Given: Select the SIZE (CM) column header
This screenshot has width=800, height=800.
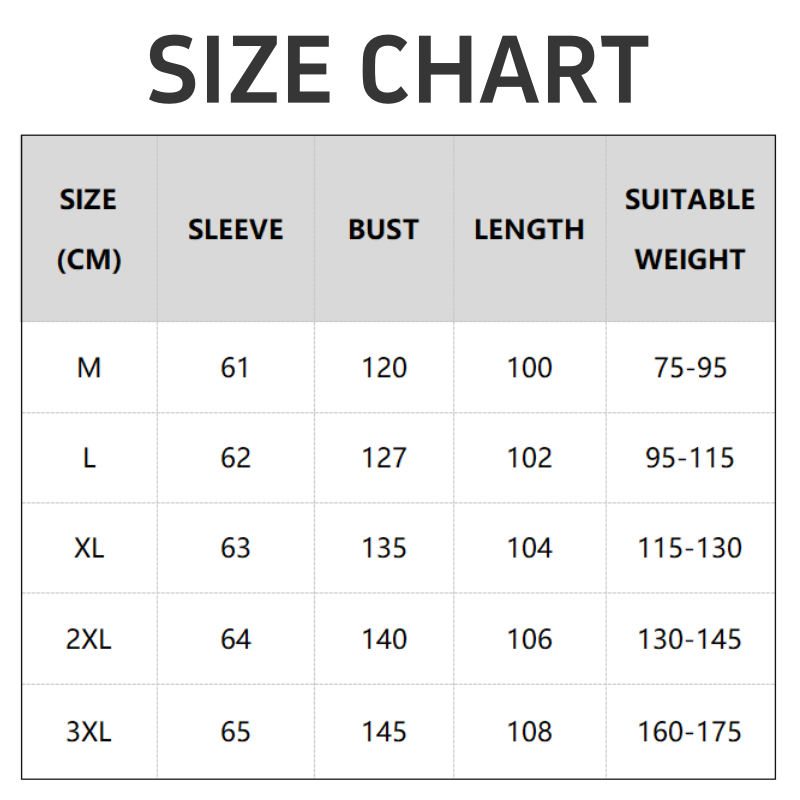Looking at the screenshot, I should pyautogui.click(x=89, y=229).
